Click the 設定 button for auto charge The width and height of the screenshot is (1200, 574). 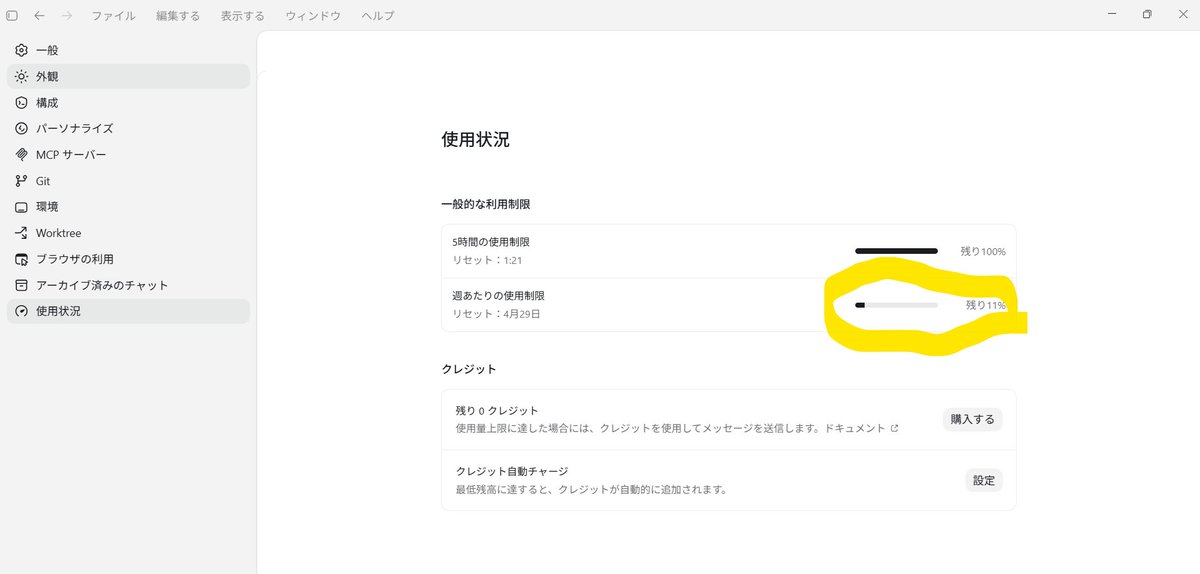pos(984,480)
